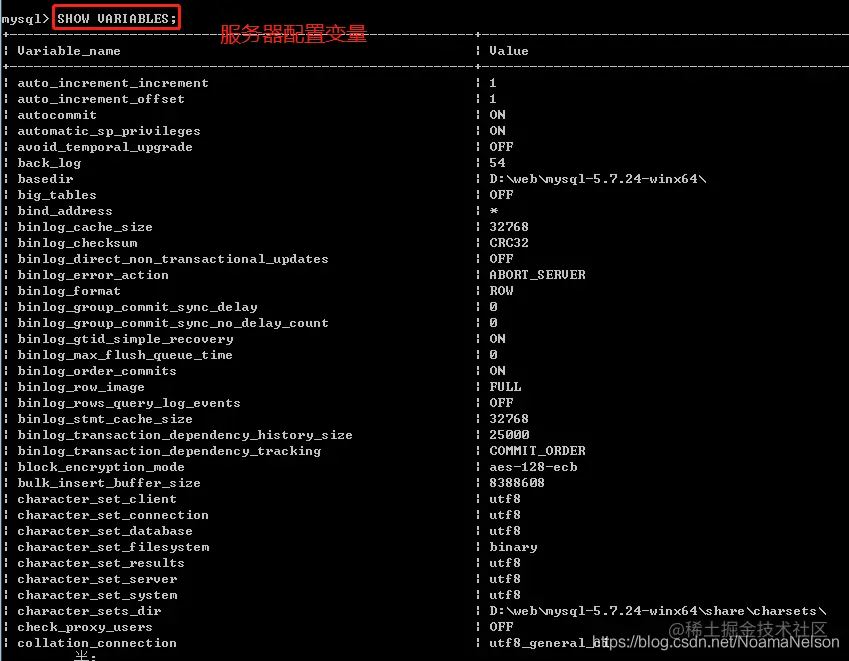Select binlog_checksum variable name

[77, 243]
